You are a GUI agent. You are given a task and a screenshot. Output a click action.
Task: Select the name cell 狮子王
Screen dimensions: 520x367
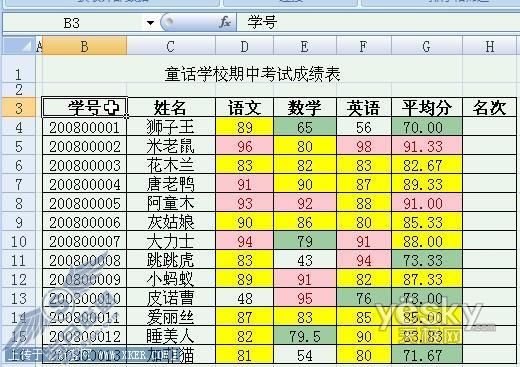coord(171,127)
